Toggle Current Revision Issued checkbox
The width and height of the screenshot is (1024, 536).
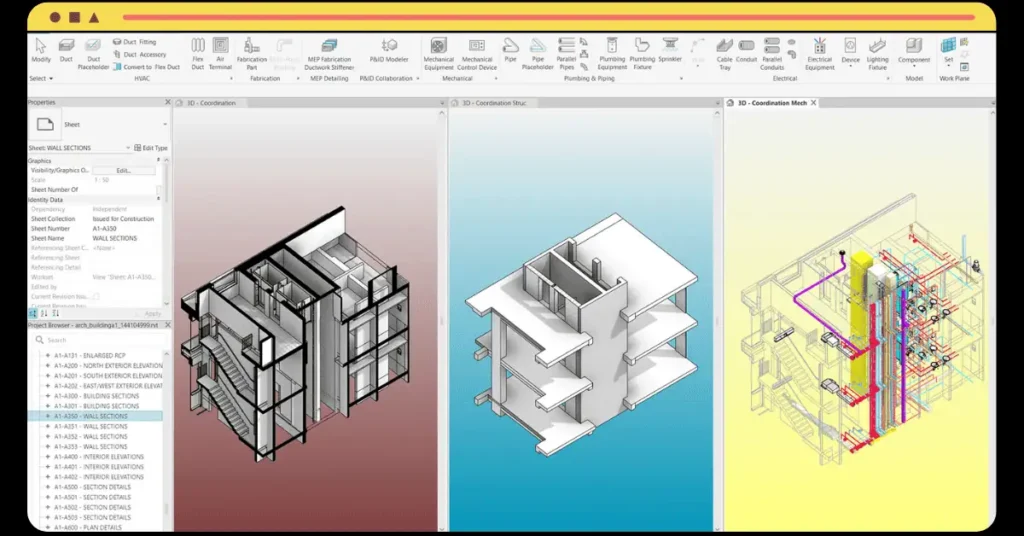click(x=96, y=296)
